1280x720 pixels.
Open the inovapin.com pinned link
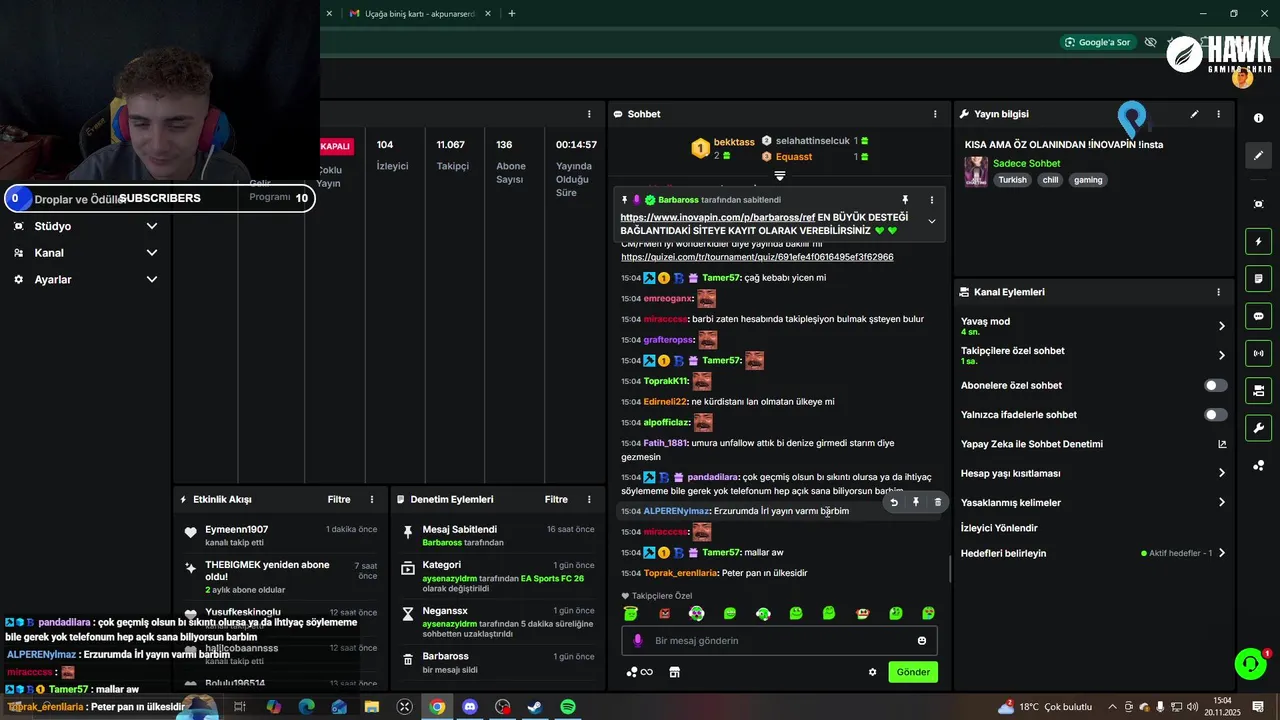tap(717, 217)
